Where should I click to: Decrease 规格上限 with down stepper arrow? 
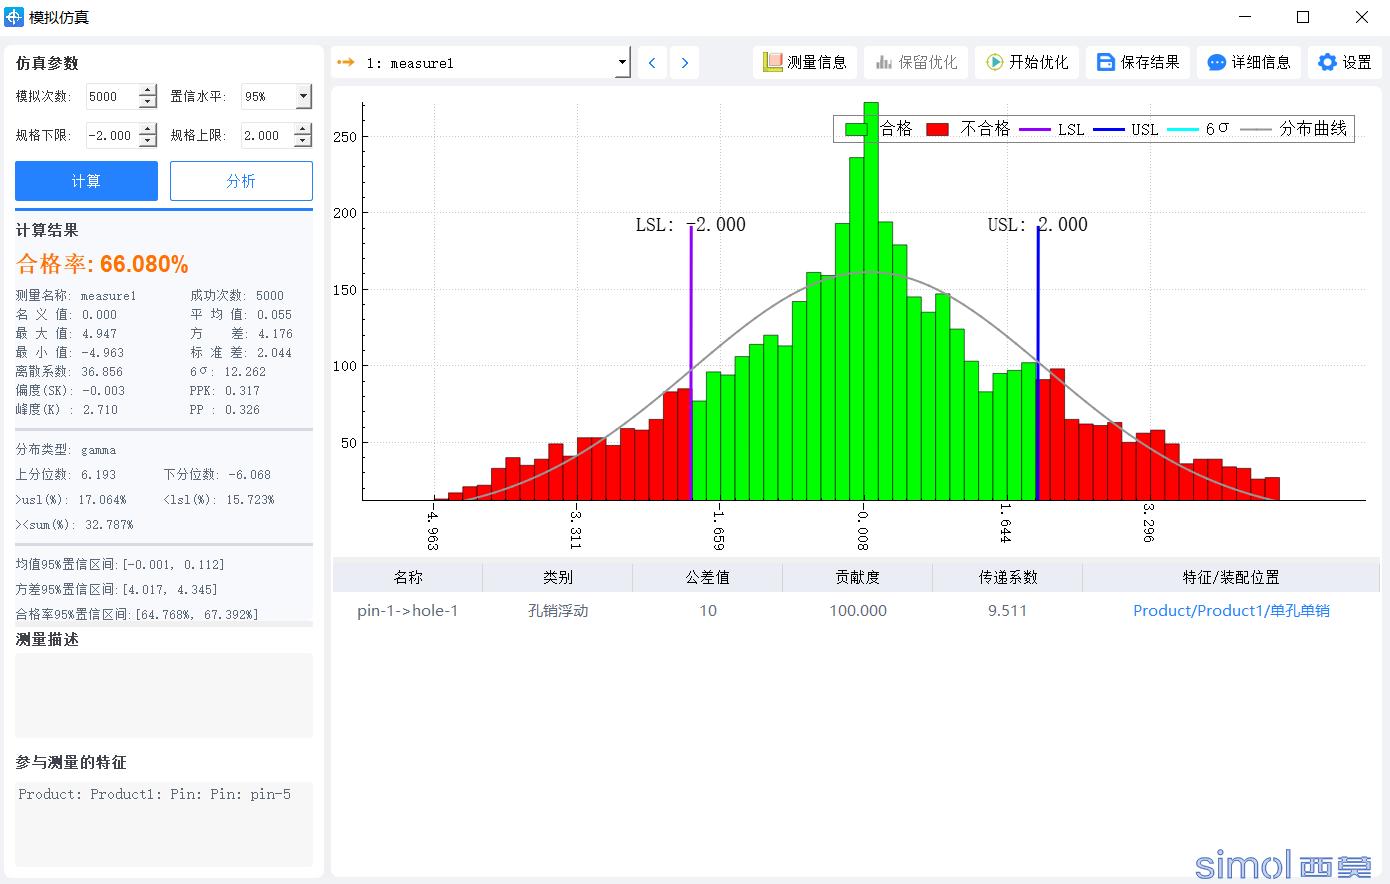click(x=303, y=141)
